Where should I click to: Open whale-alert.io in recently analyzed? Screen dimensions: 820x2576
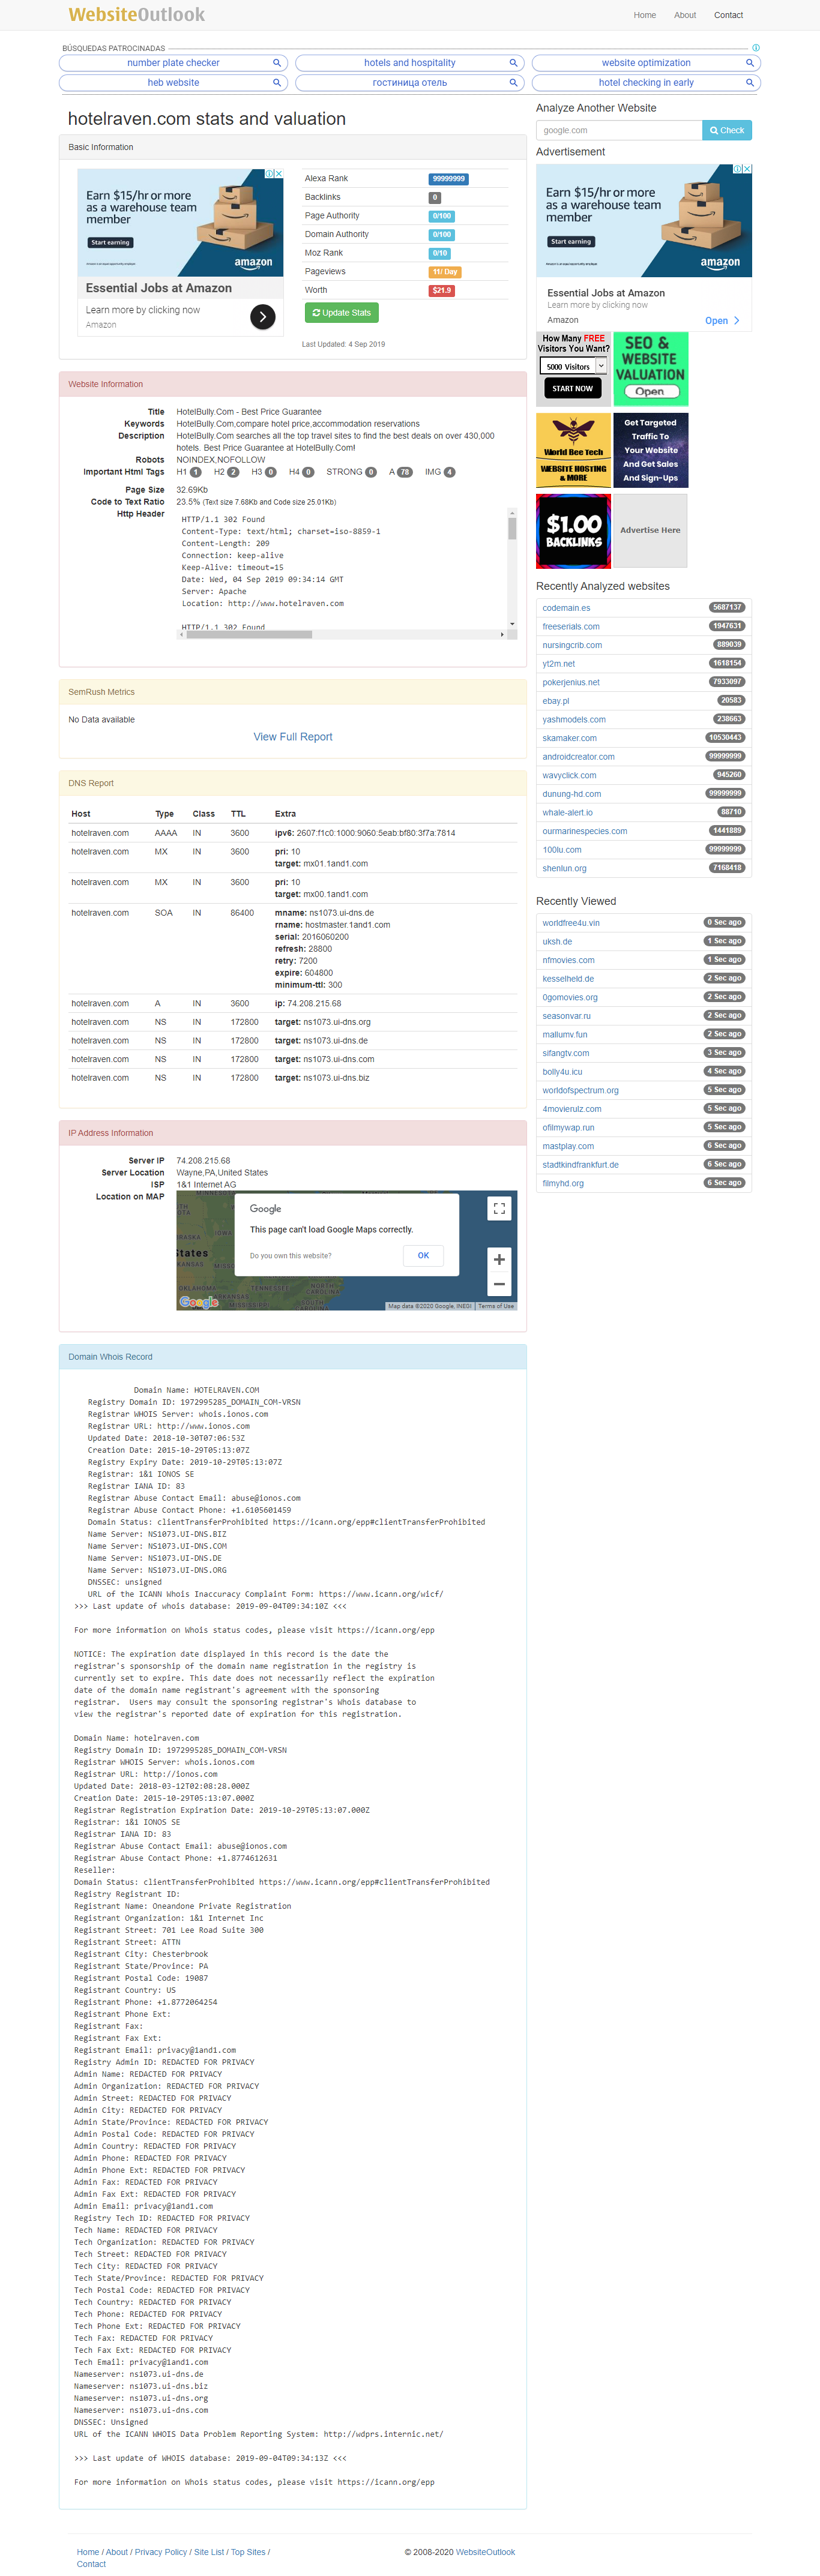pos(567,813)
